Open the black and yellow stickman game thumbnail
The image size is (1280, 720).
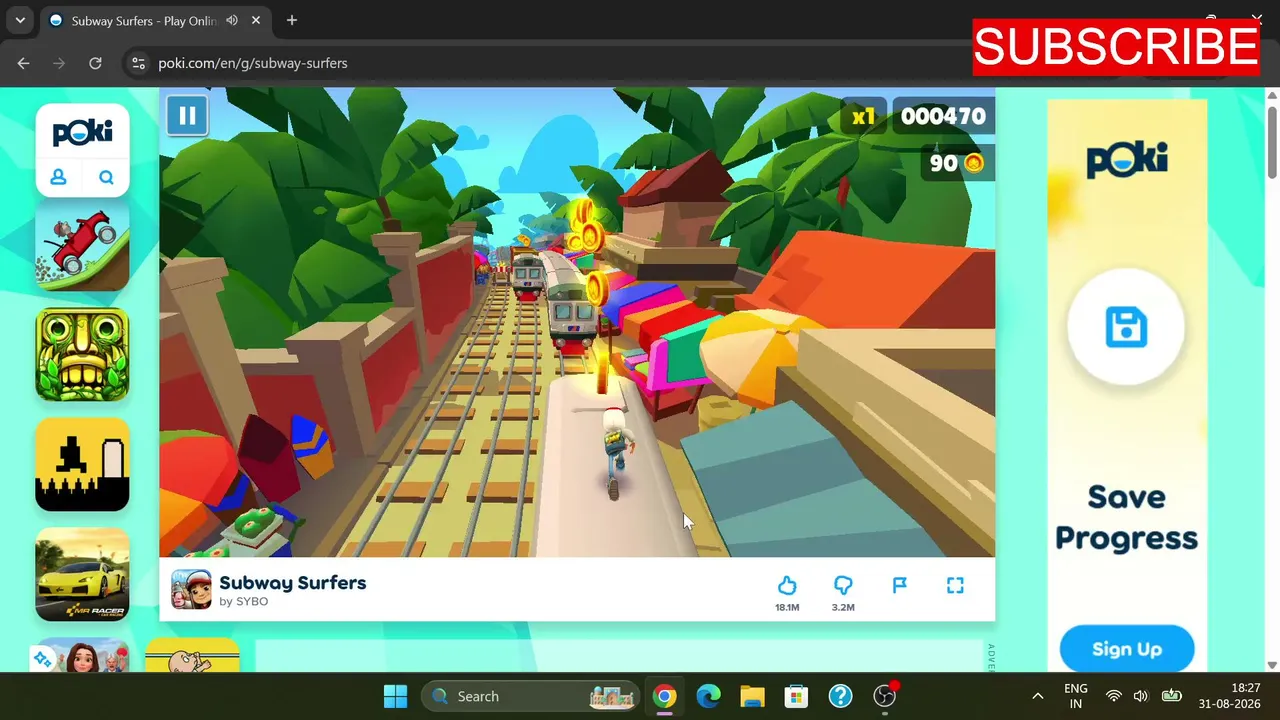point(82,465)
